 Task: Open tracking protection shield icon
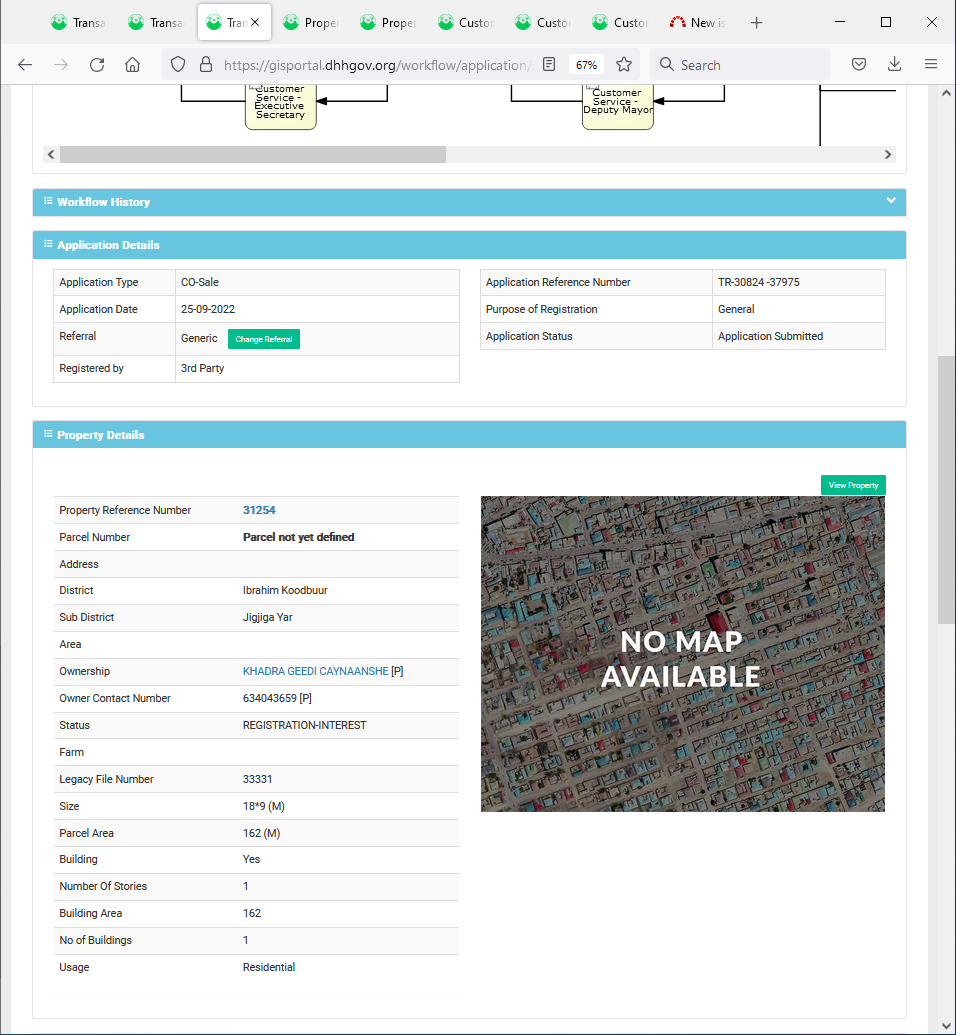pyautogui.click(x=178, y=64)
